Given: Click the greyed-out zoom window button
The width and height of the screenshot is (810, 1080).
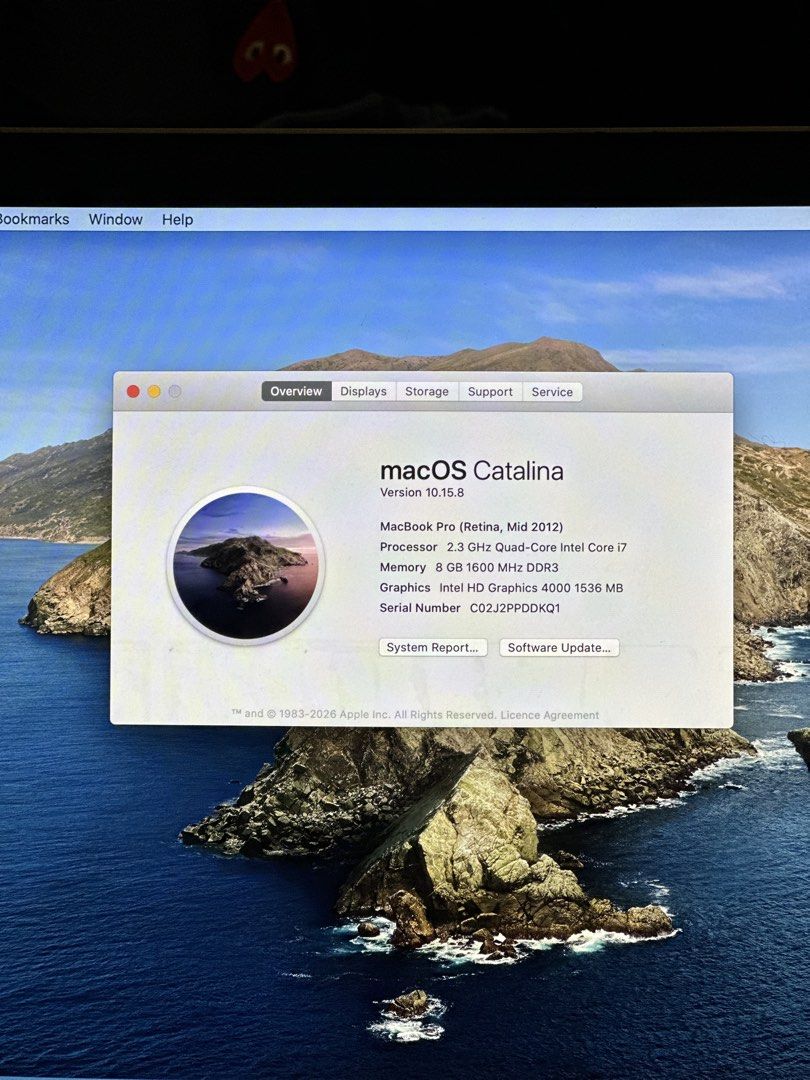Looking at the screenshot, I should coord(175,391).
